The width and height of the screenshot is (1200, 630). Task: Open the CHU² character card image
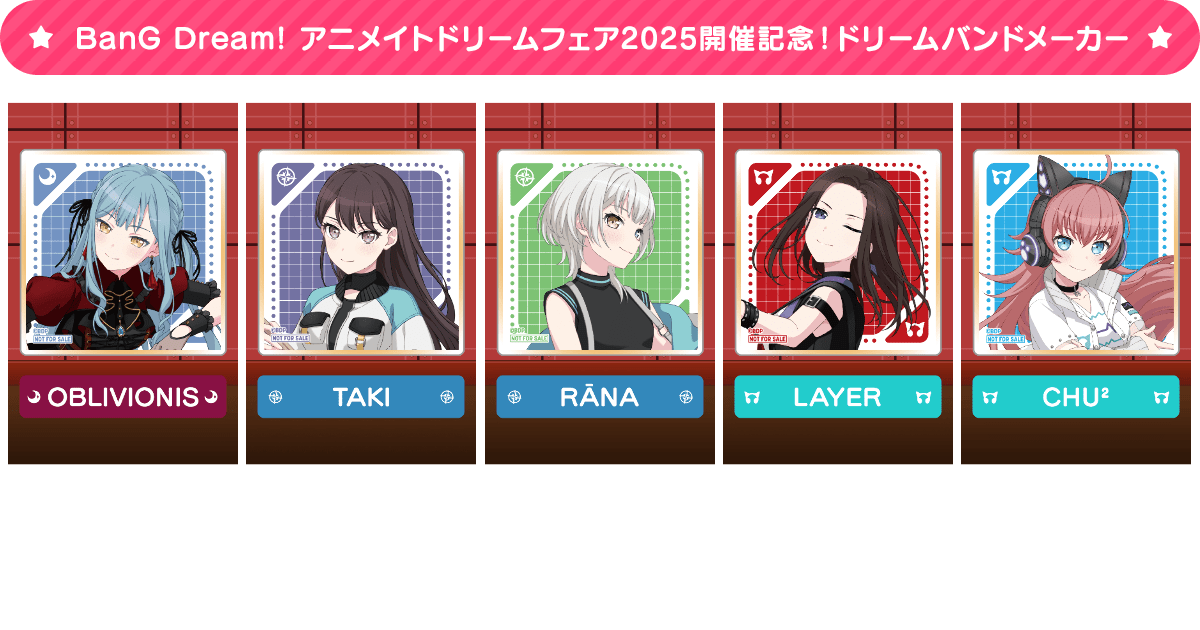pyautogui.click(x=1076, y=253)
